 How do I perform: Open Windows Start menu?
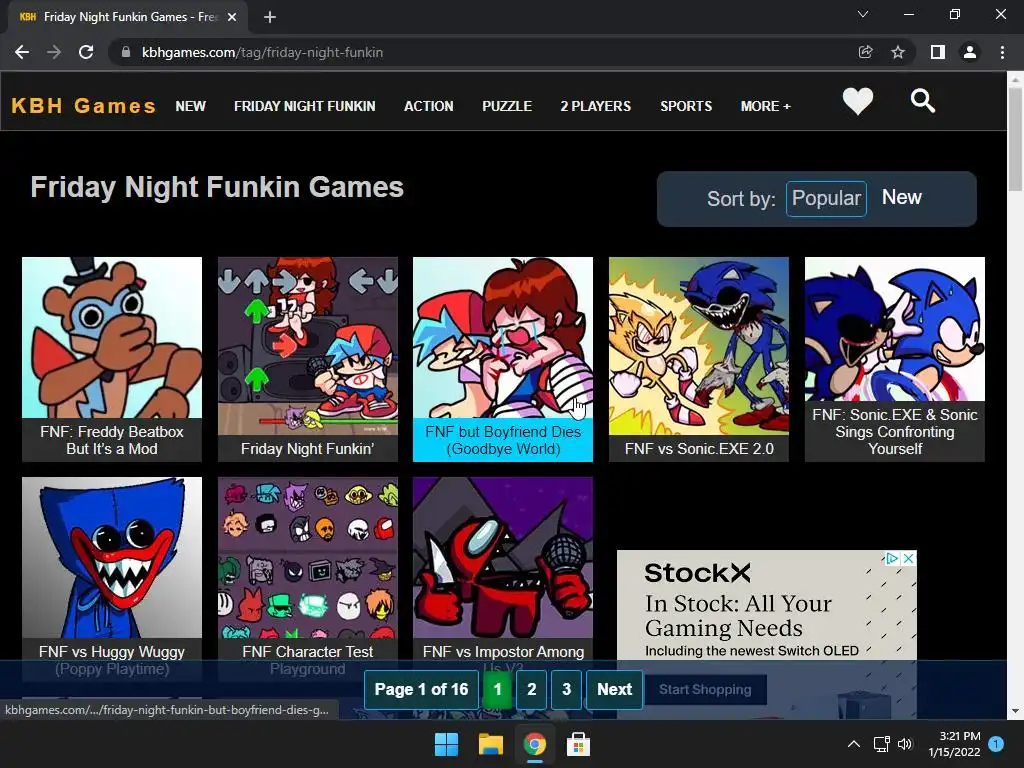pos(447,744)
